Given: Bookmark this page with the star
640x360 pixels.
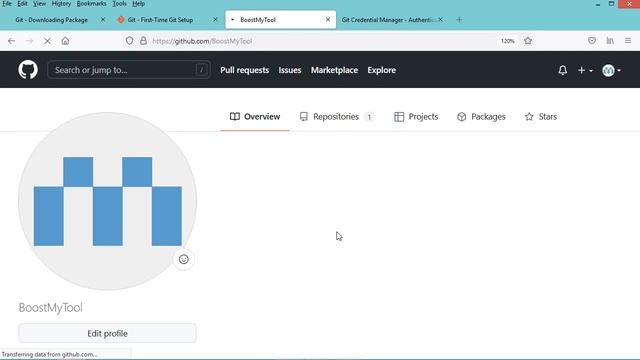Looking at the screenshot, I should [x=528, y=41].
